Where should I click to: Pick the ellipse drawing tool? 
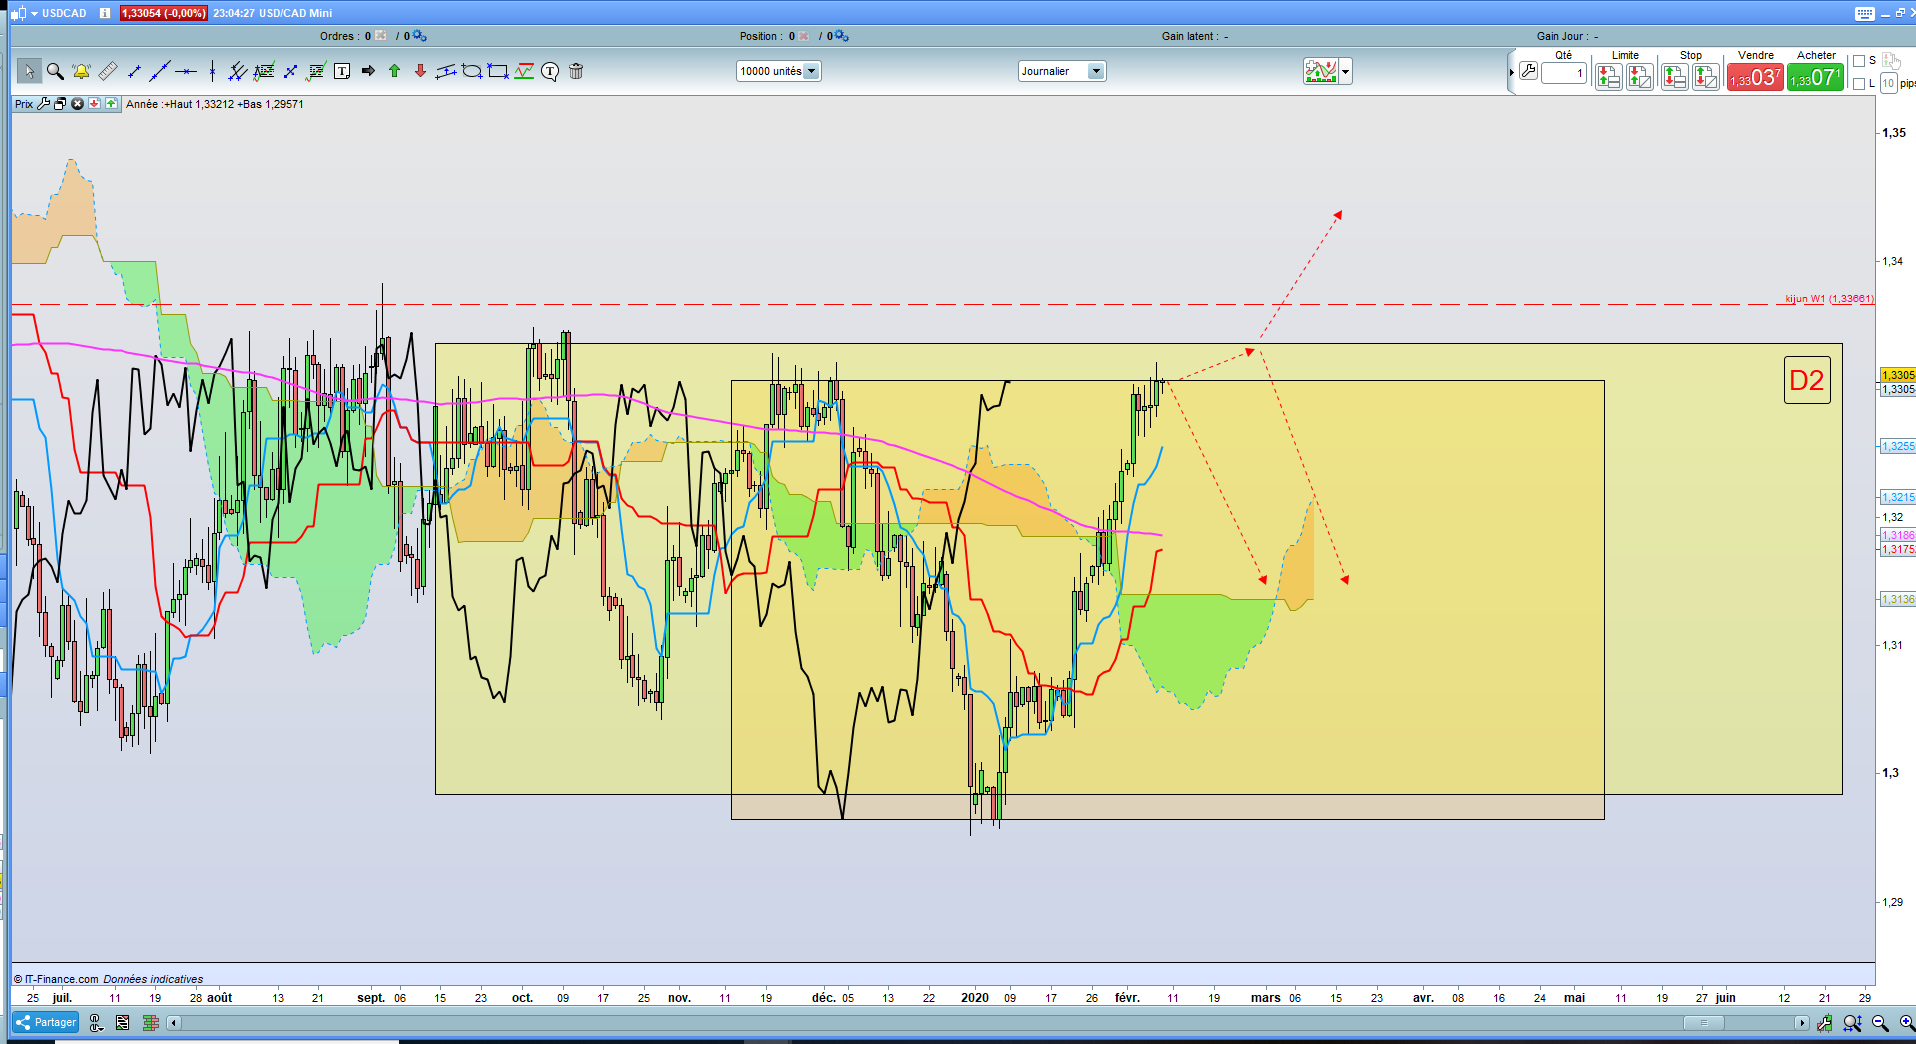pos(472,71)
